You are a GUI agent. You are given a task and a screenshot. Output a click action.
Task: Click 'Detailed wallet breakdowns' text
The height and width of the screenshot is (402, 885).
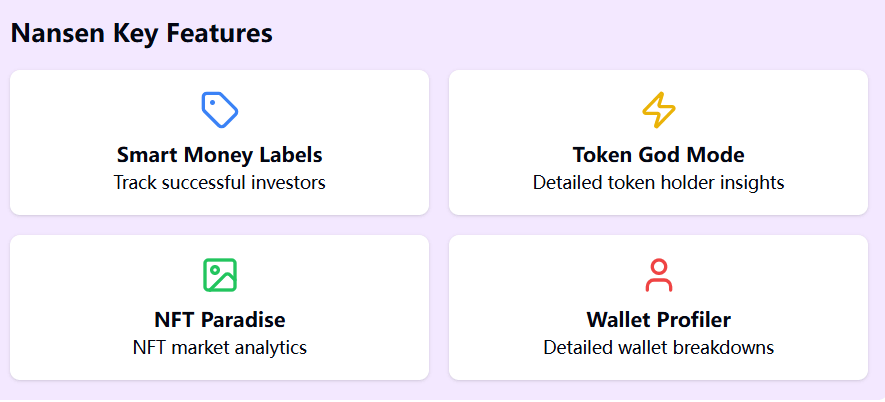(x=658, y=348)
